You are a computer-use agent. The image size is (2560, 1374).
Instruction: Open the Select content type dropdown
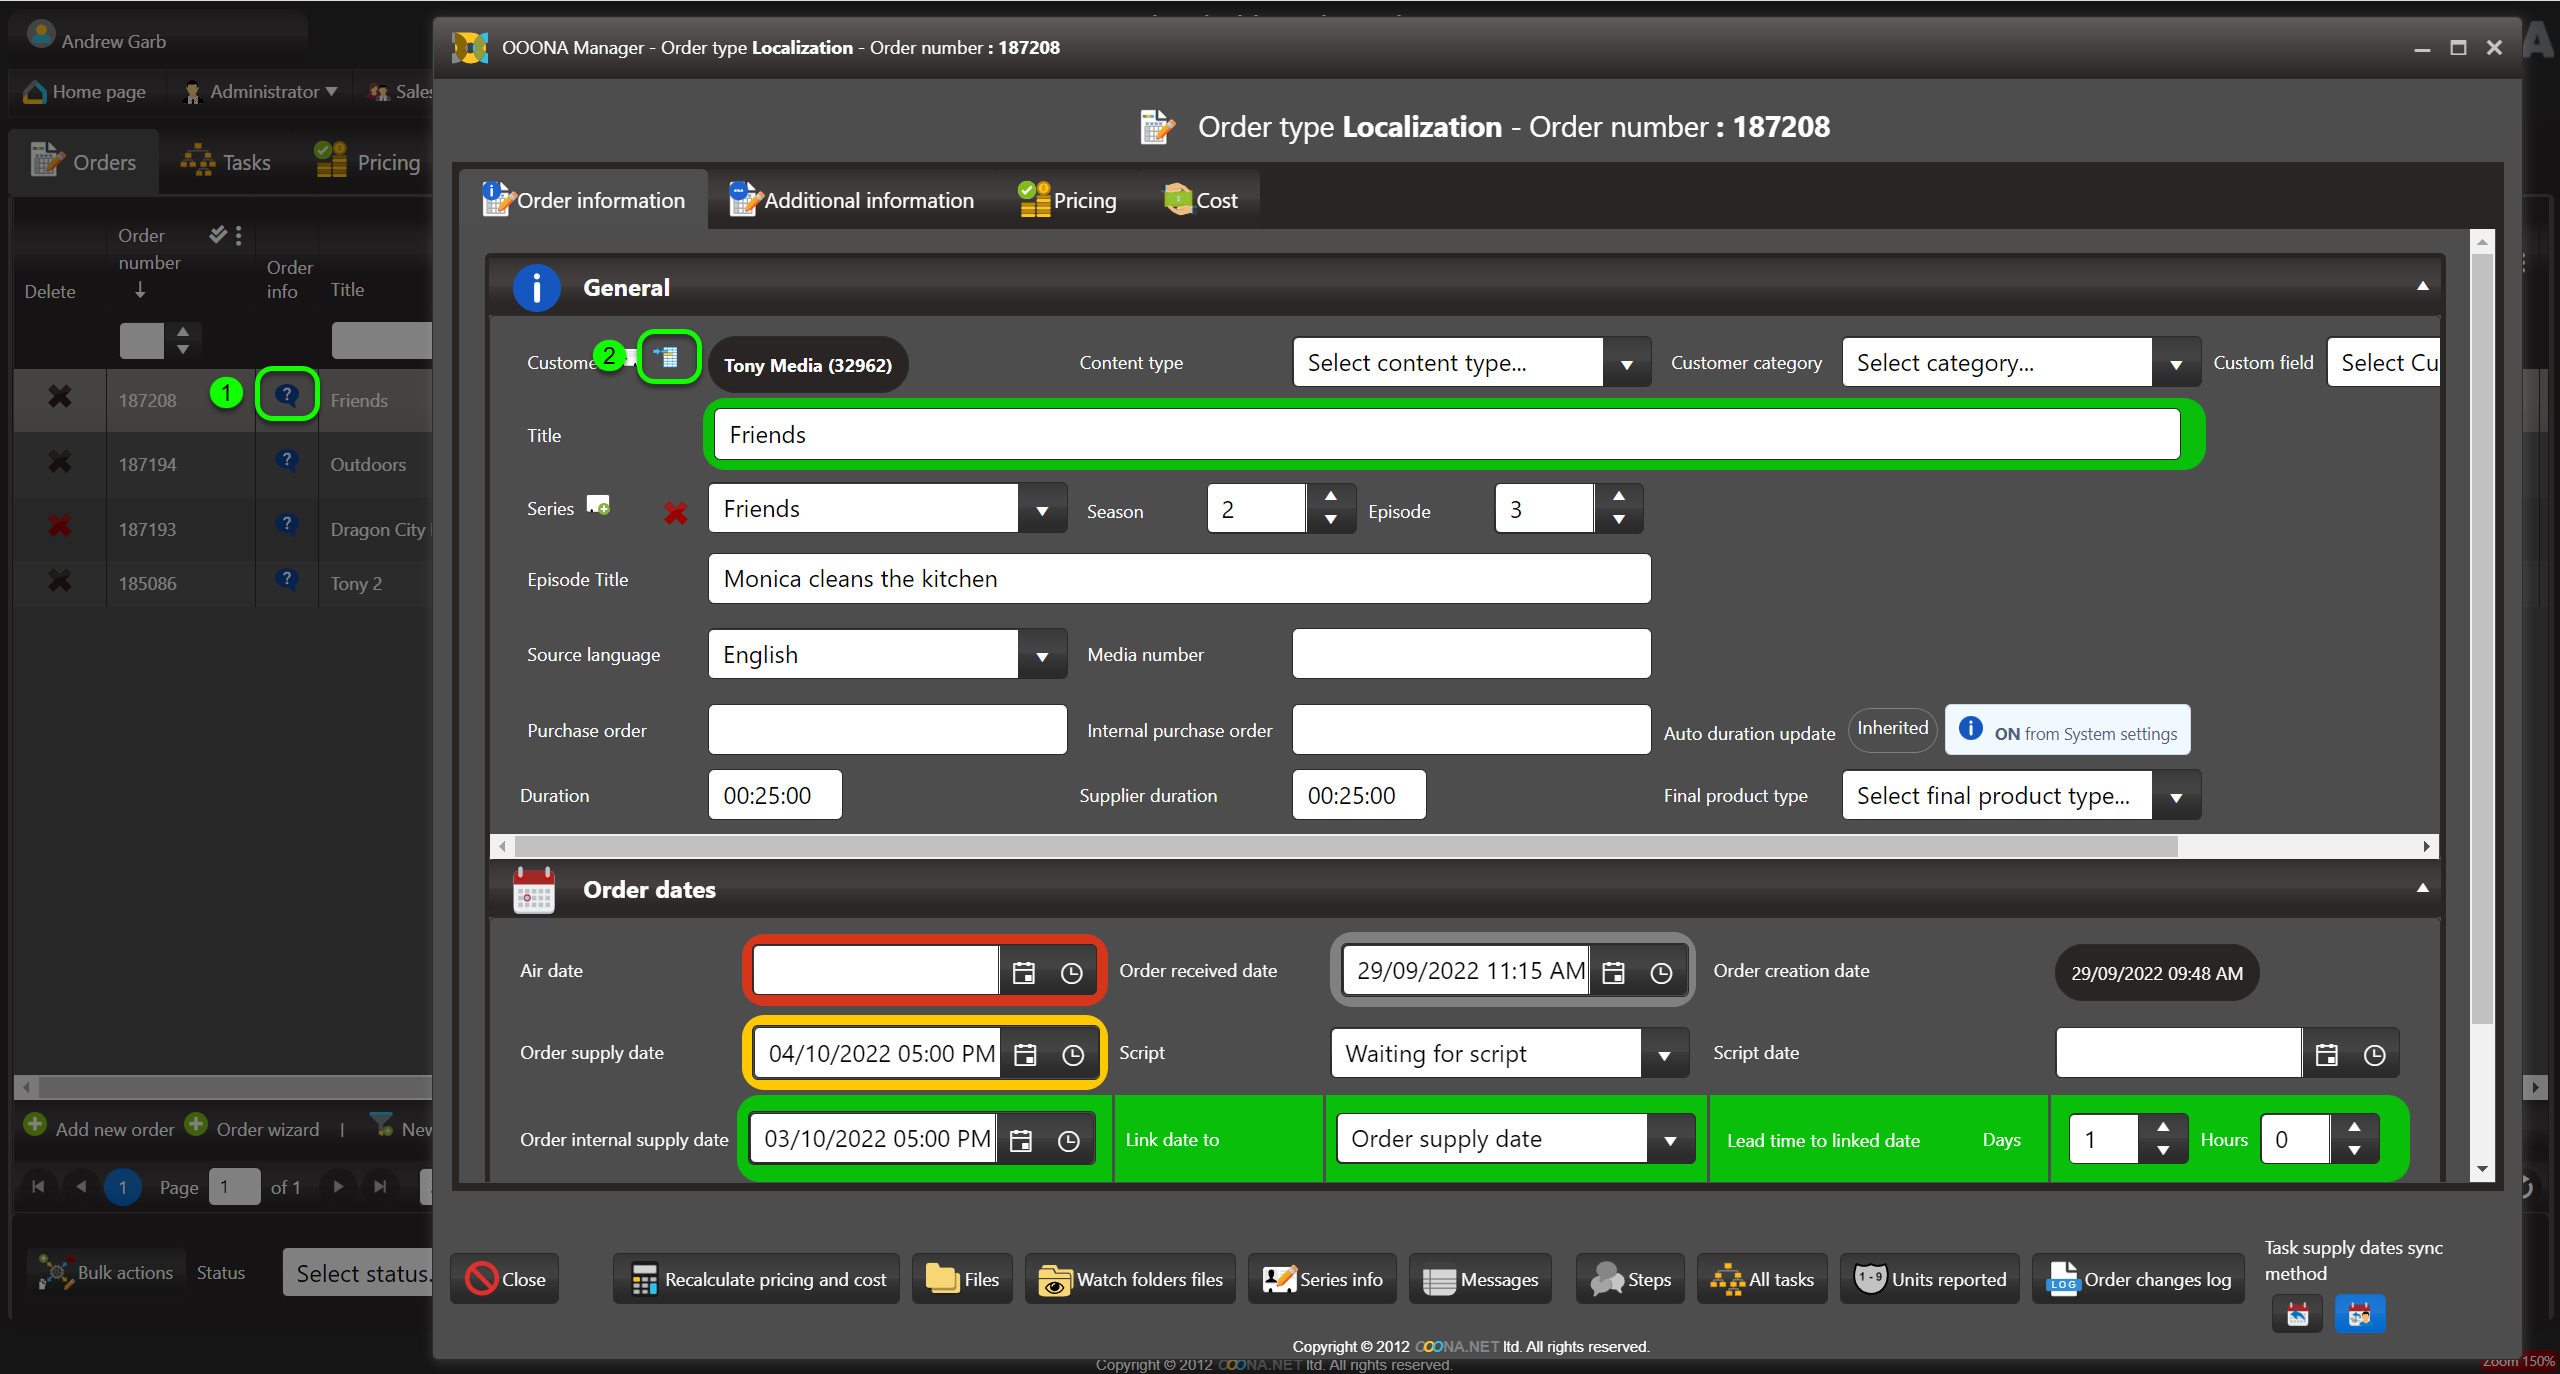coord(1626,364)
